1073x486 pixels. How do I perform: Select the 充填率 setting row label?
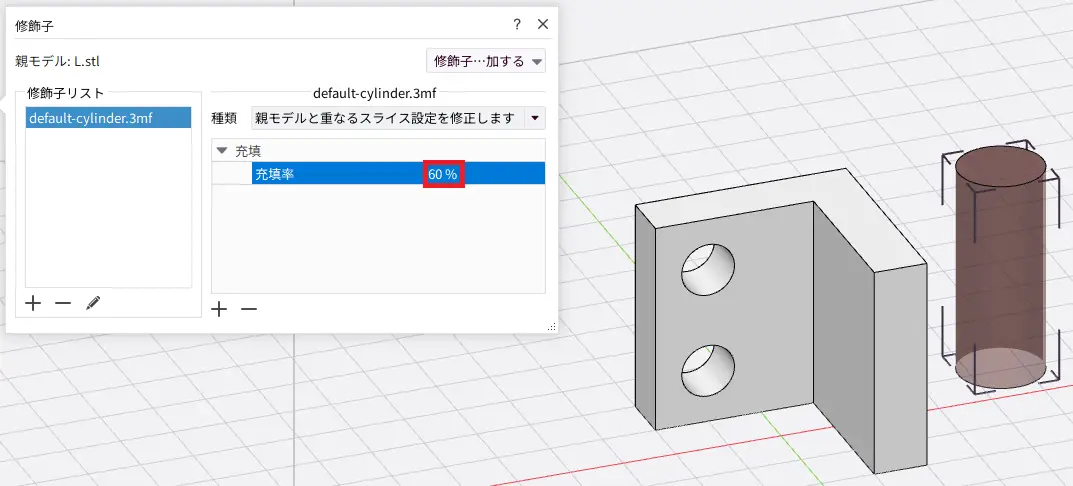(275, 174)
